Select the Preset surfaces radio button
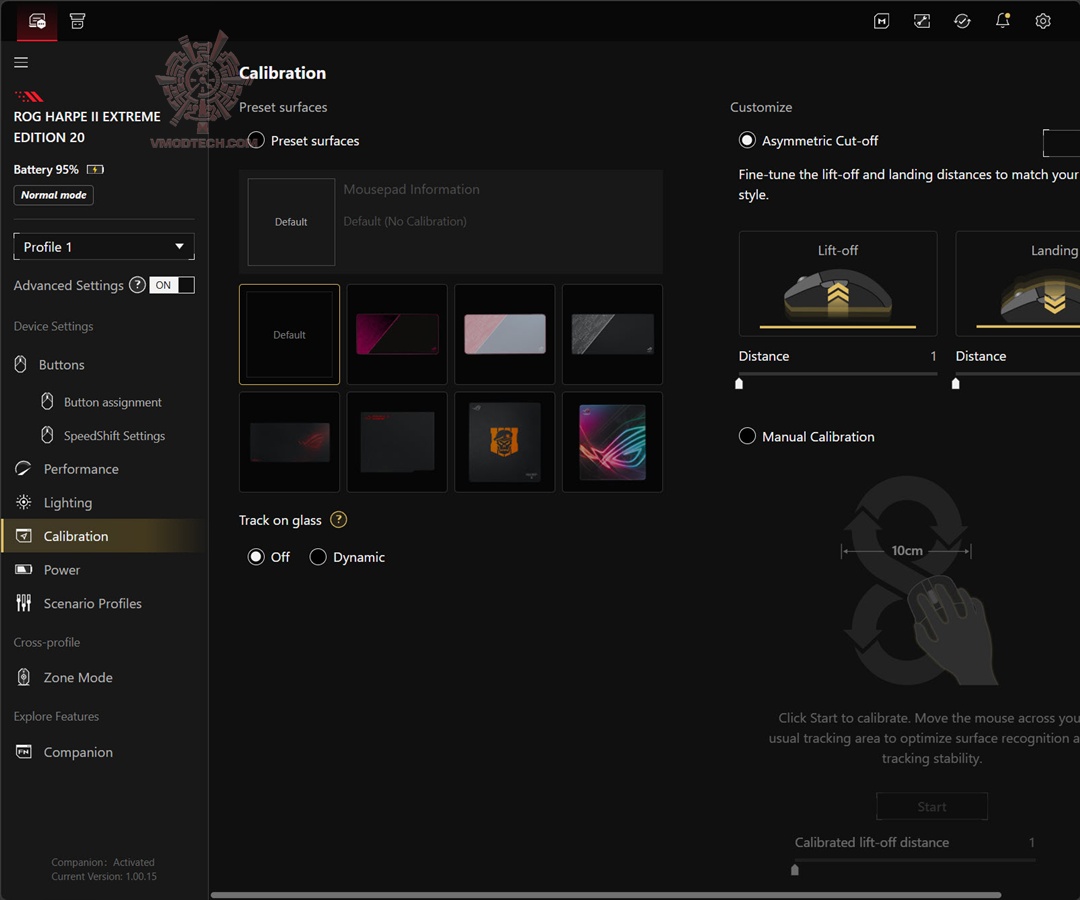The image size is (1080, 900). (x=256, y=140)
